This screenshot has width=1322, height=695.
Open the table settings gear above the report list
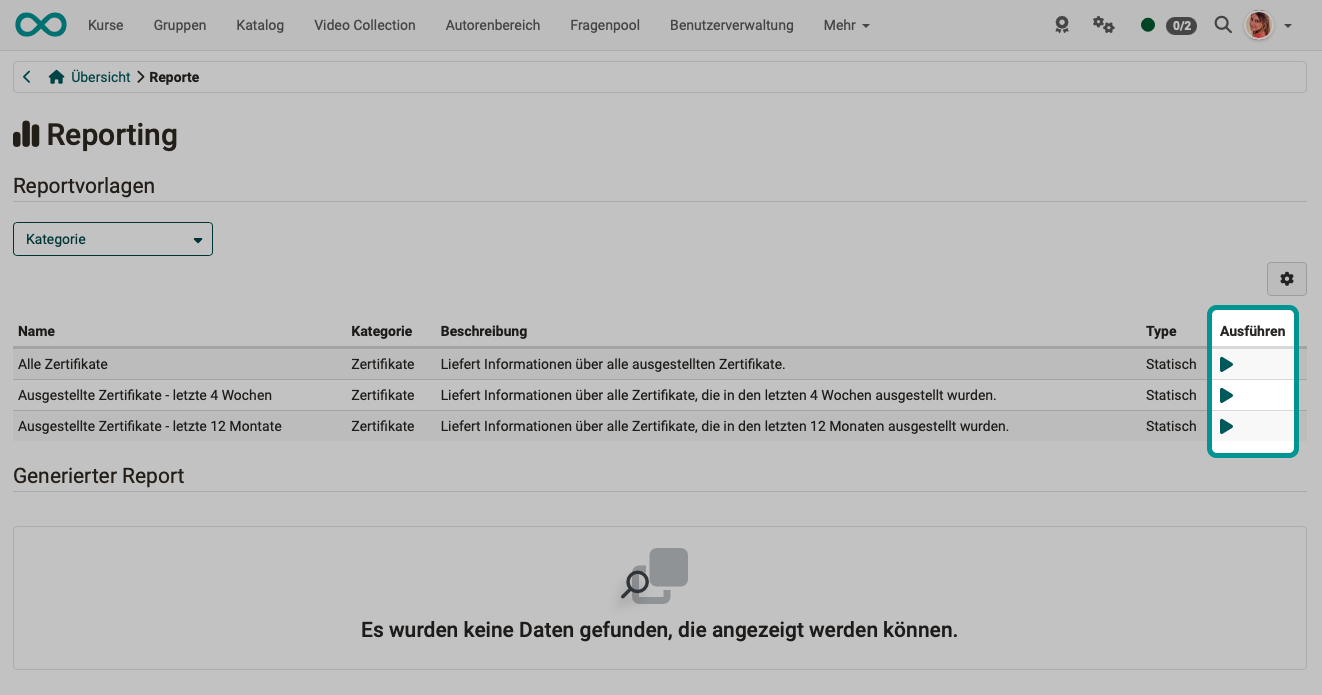coord(1286,279)
